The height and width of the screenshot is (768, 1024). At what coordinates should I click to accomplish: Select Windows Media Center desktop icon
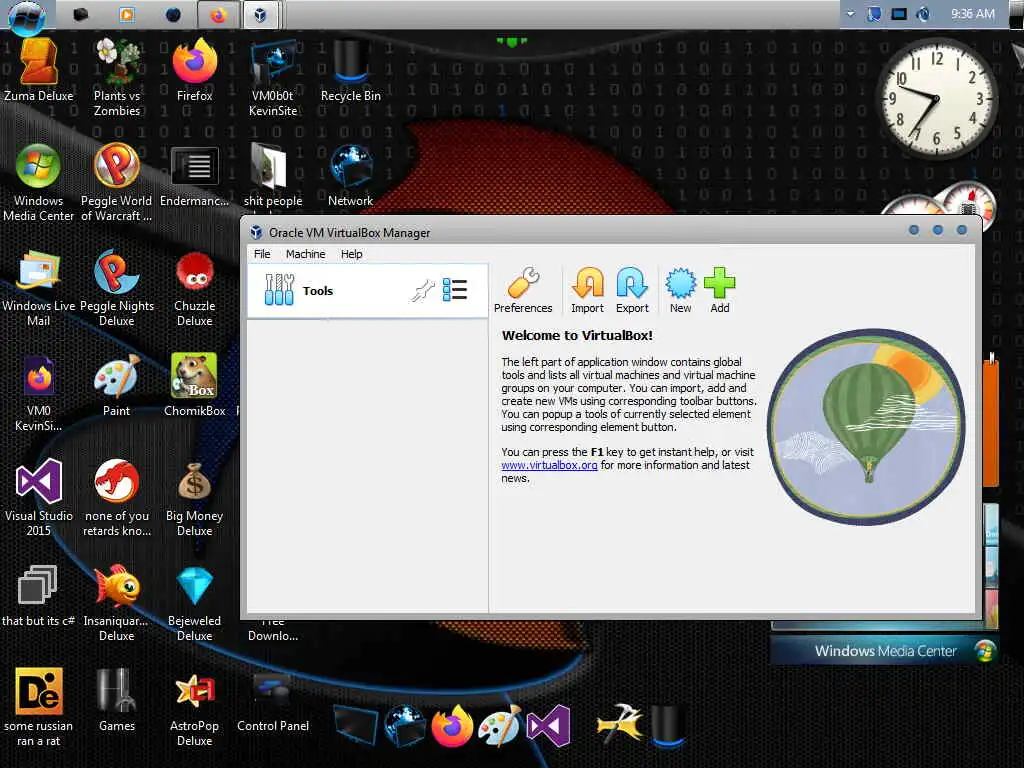[x=39, y=183]
